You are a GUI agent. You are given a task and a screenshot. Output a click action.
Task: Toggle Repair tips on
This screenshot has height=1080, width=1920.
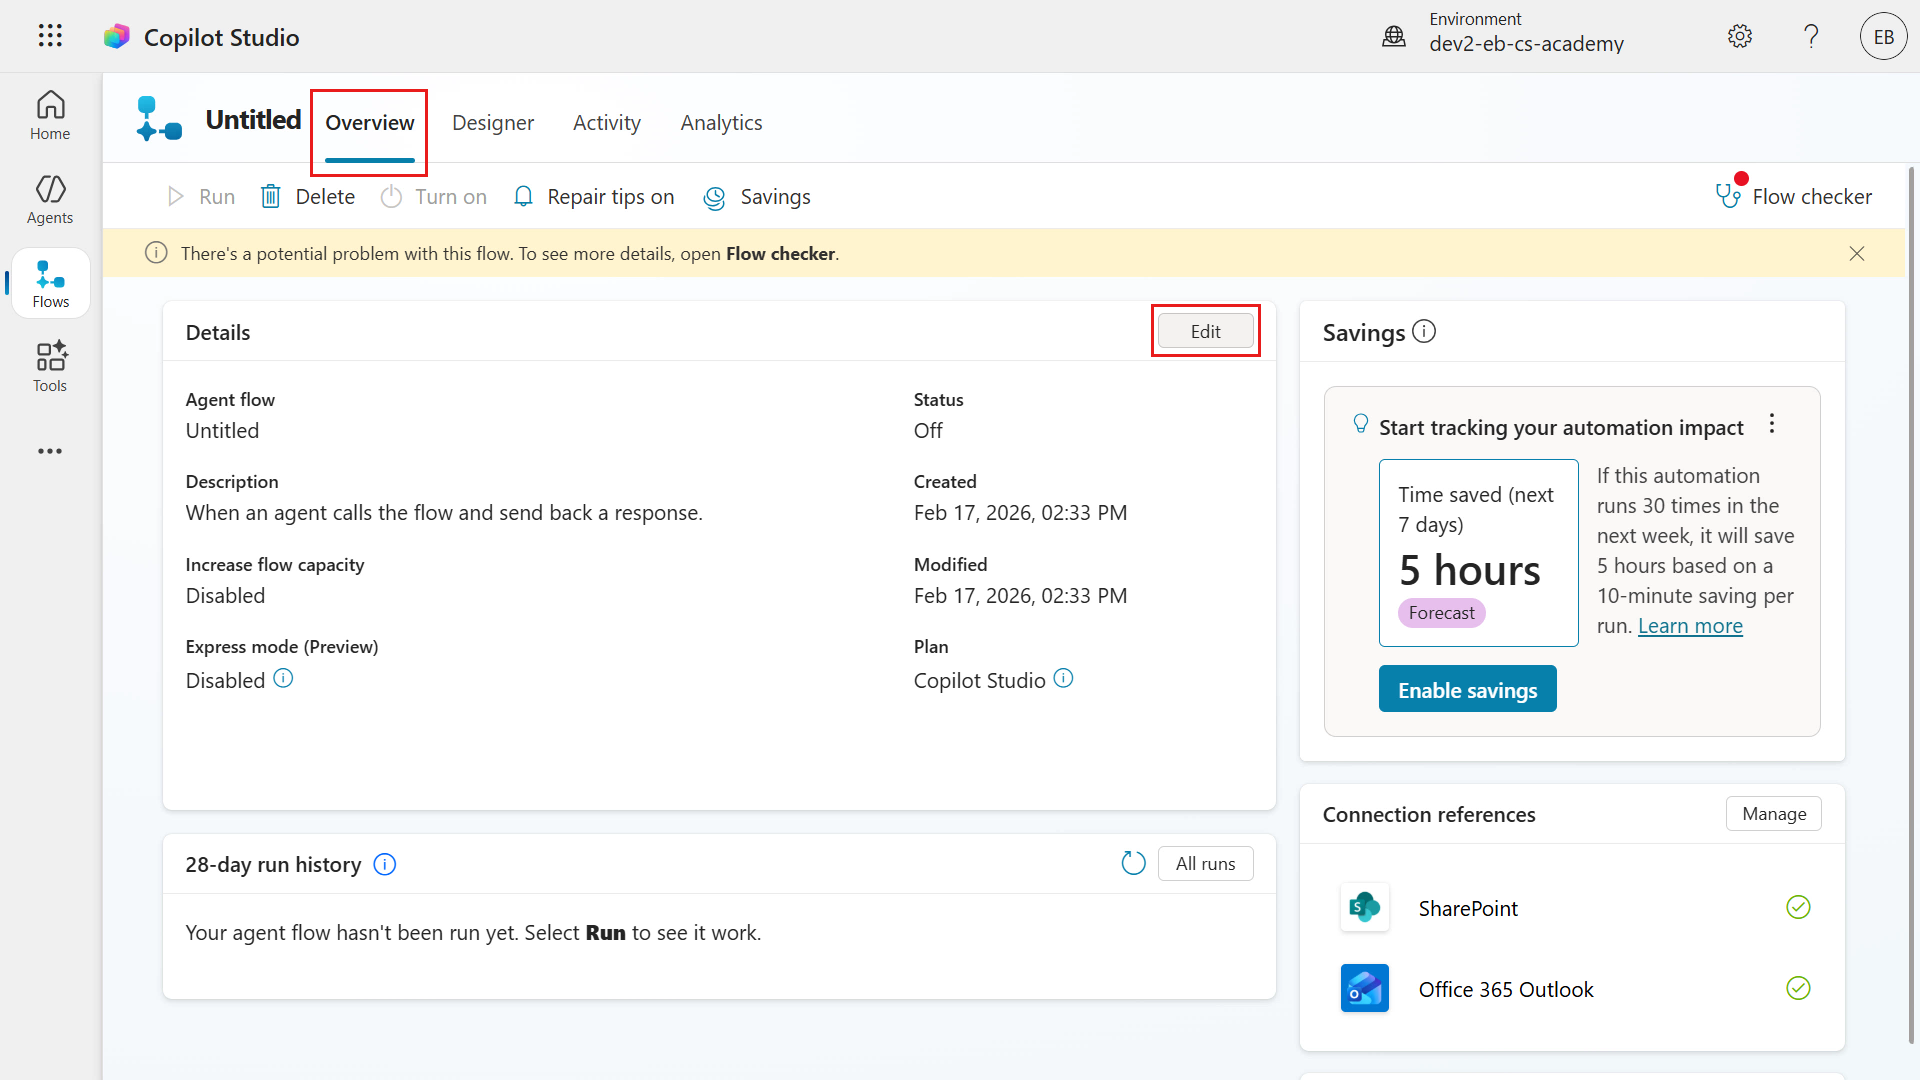tap(593, 197)
